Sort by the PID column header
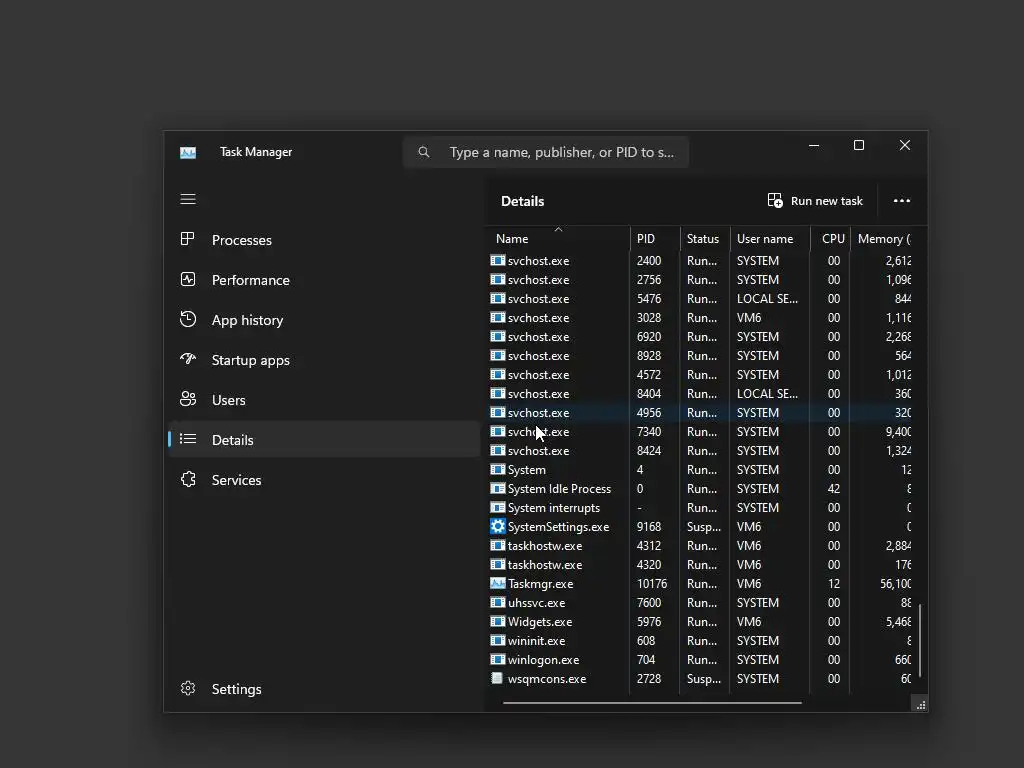This screenshot has height=768, width=1024. coord(655,238)
